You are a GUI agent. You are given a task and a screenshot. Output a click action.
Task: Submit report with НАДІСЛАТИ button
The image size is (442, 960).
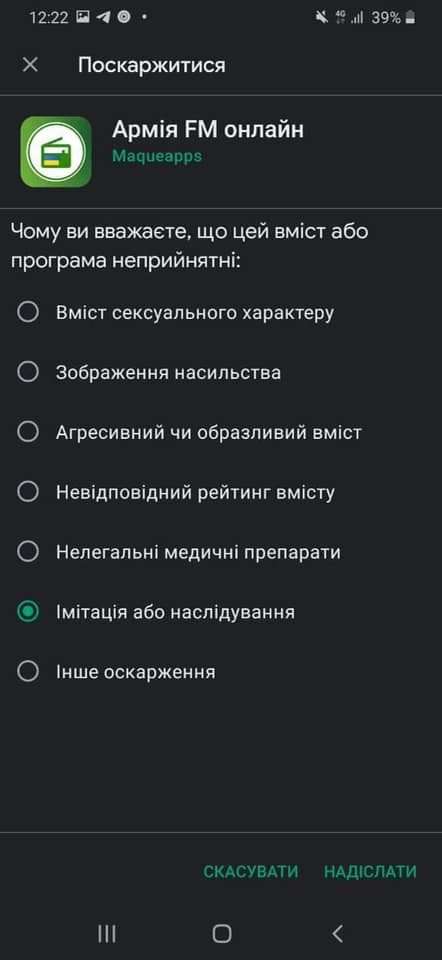click(370, 871)
